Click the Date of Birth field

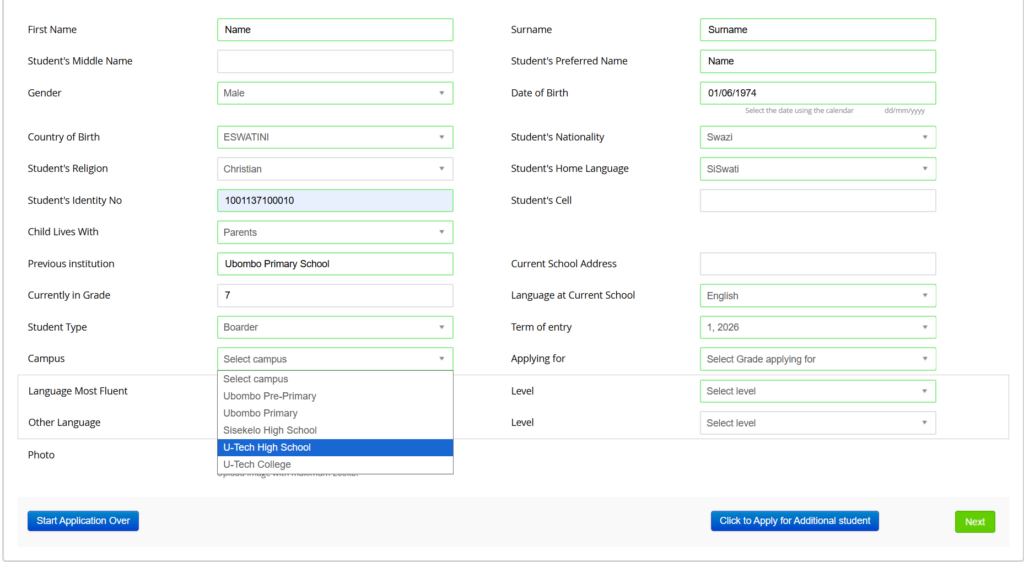point(818,93)
